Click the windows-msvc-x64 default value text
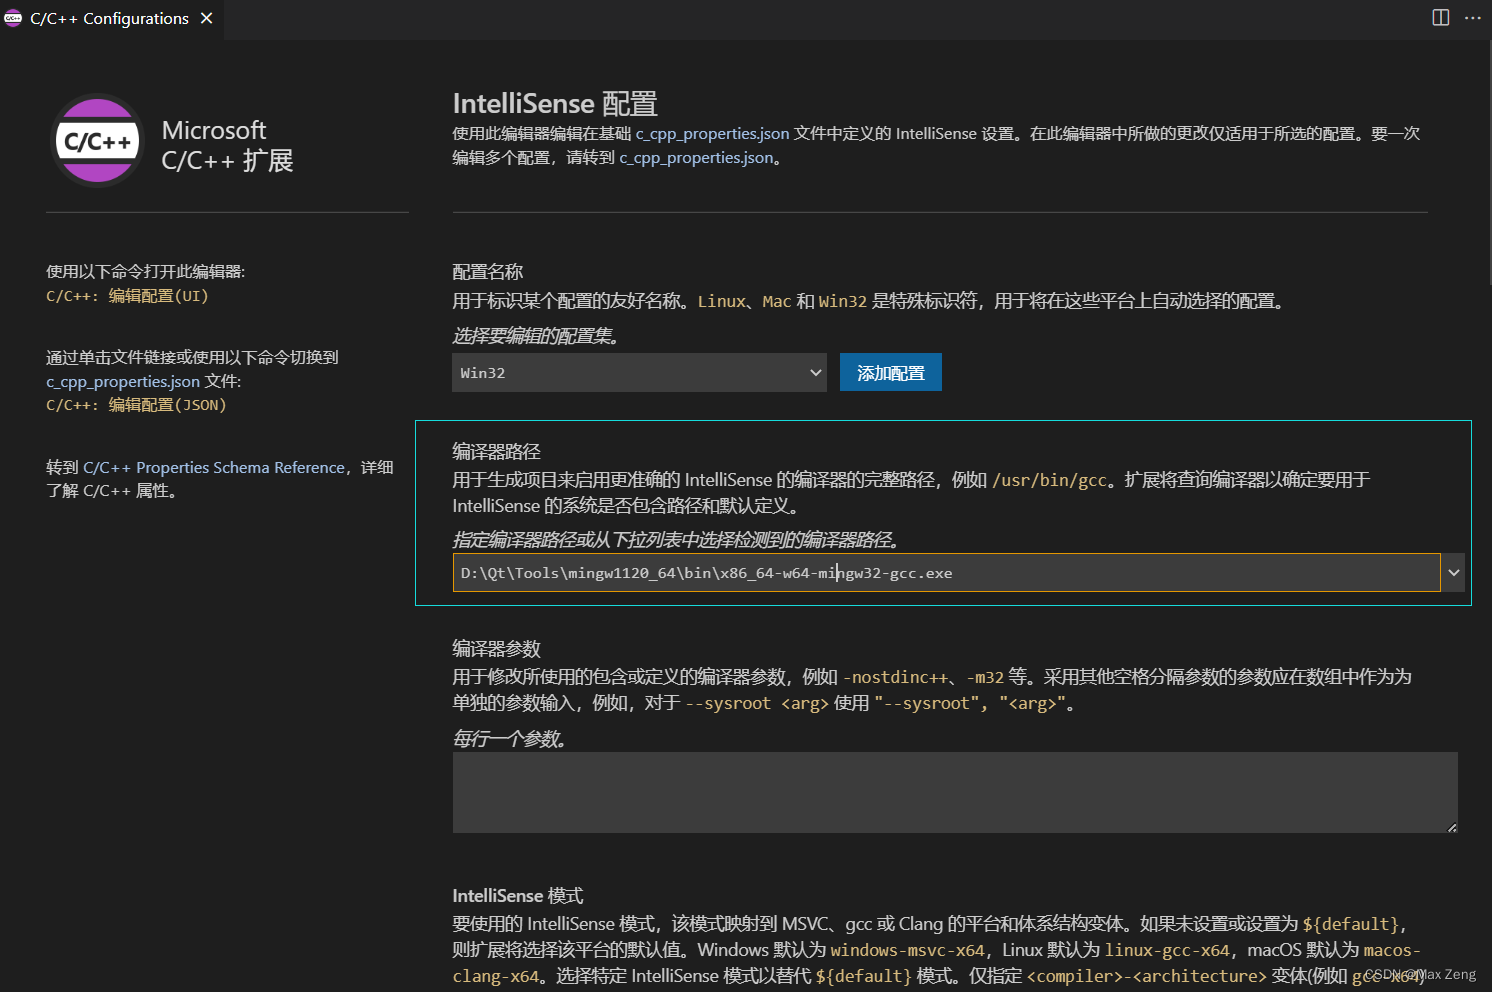This screenshot has height=992, width=1492. tap(908, 950)
